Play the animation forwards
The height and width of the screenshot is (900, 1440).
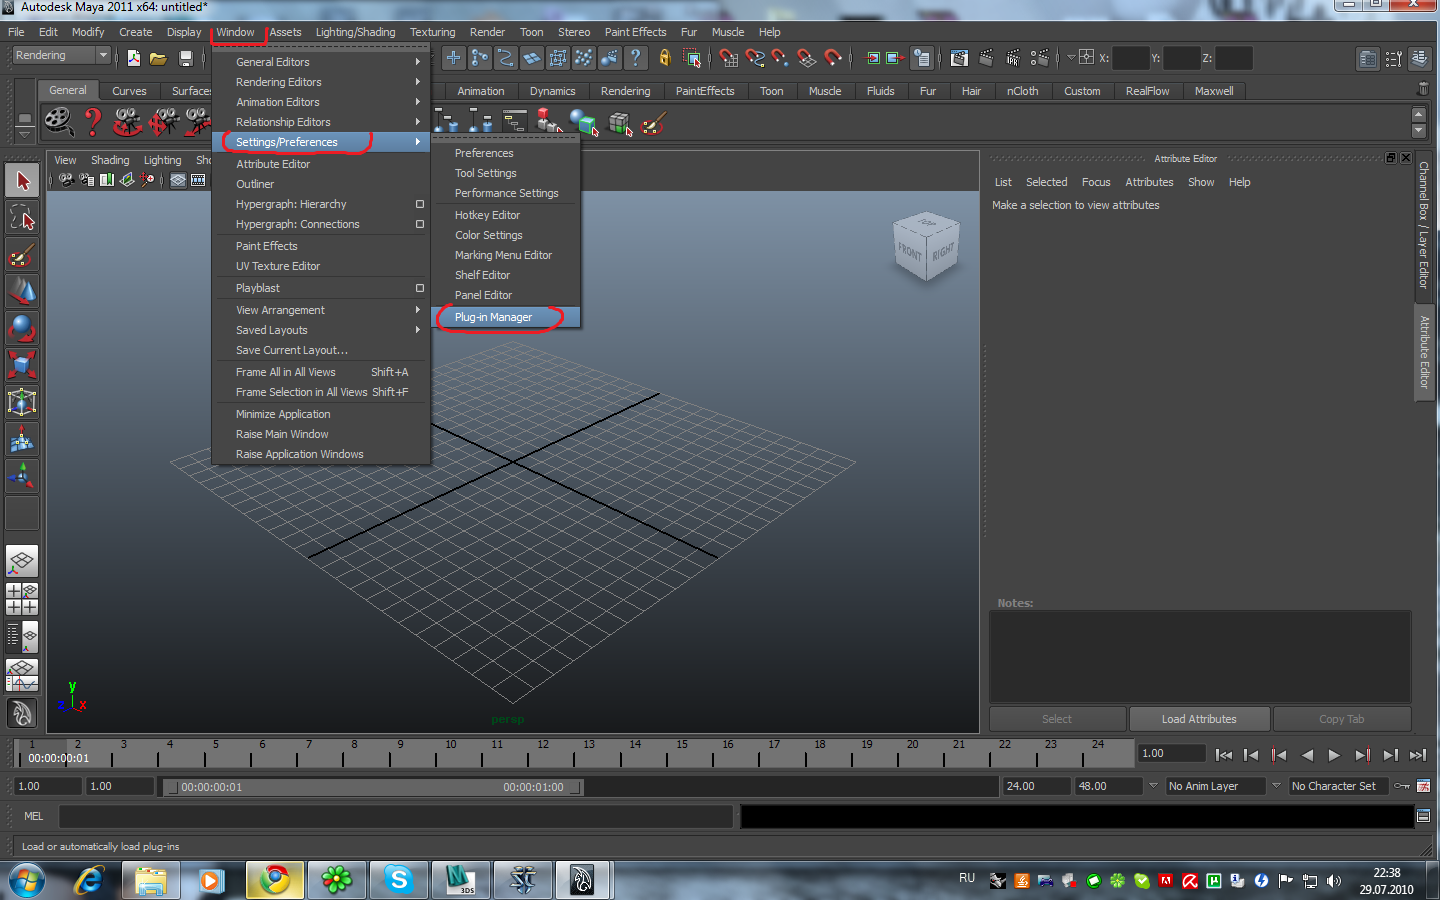(x=1334, y=755)
